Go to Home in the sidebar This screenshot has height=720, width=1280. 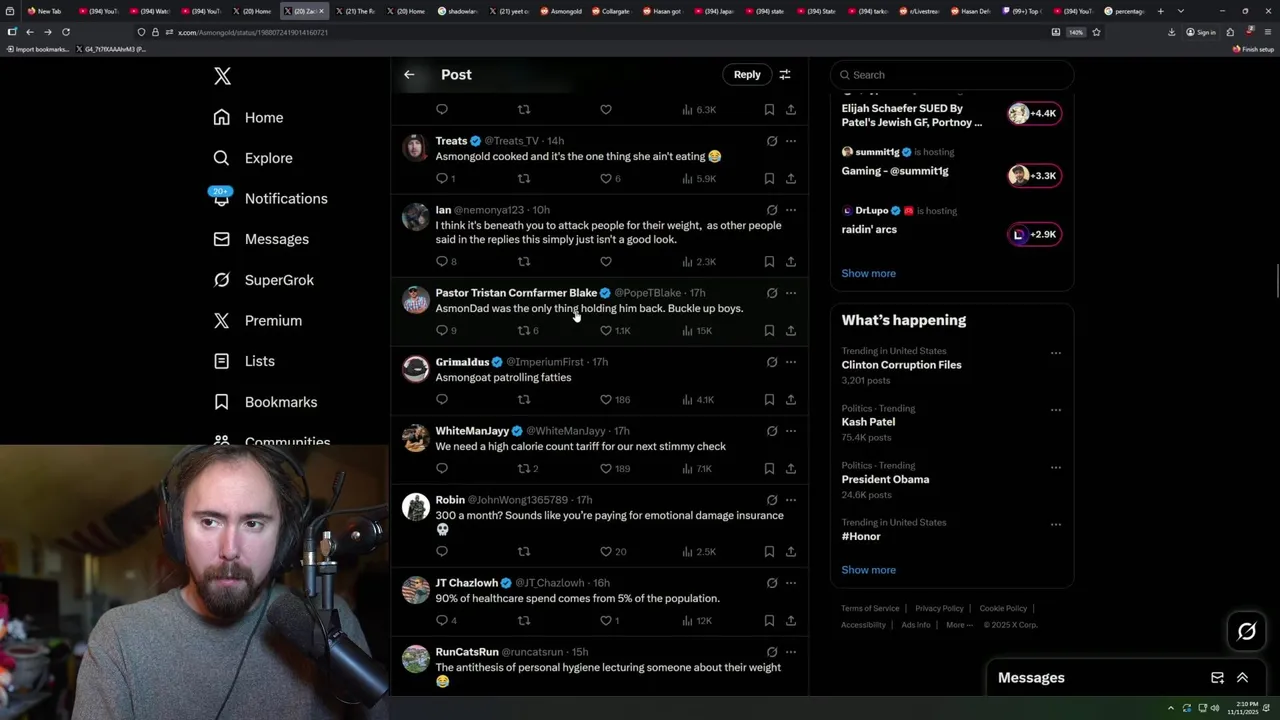click(x=249, y=117)
